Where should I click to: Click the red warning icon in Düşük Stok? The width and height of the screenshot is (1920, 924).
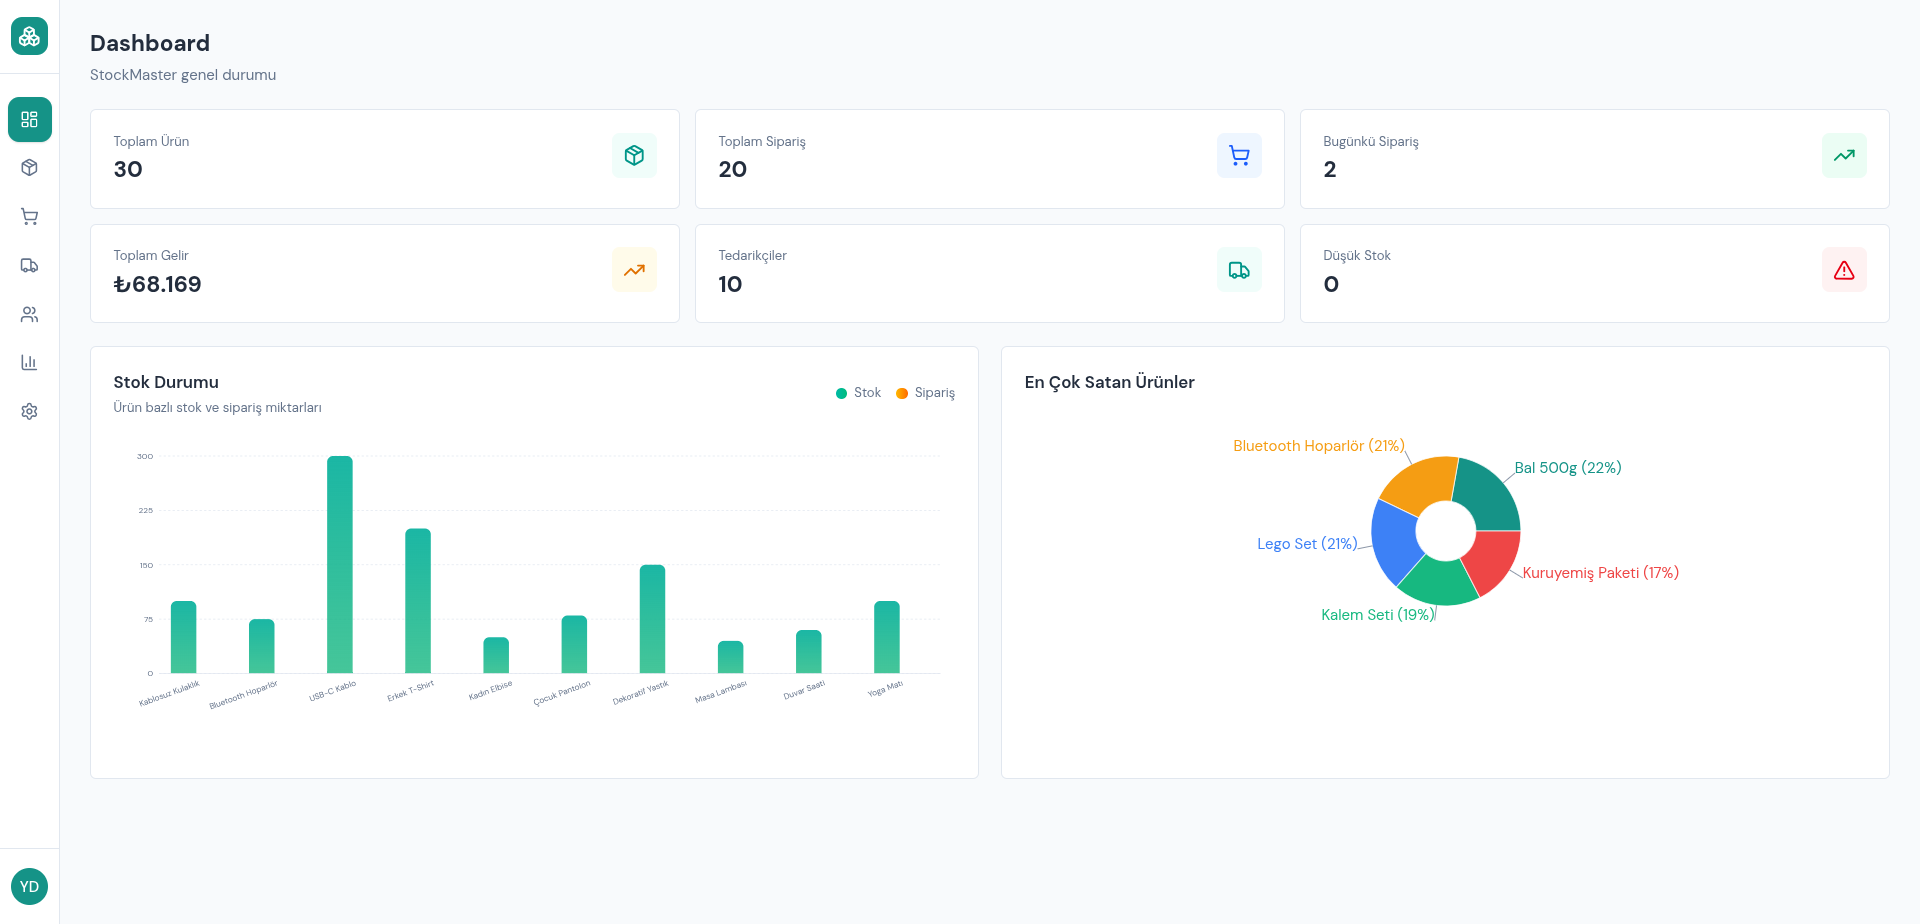(1843, 270)
